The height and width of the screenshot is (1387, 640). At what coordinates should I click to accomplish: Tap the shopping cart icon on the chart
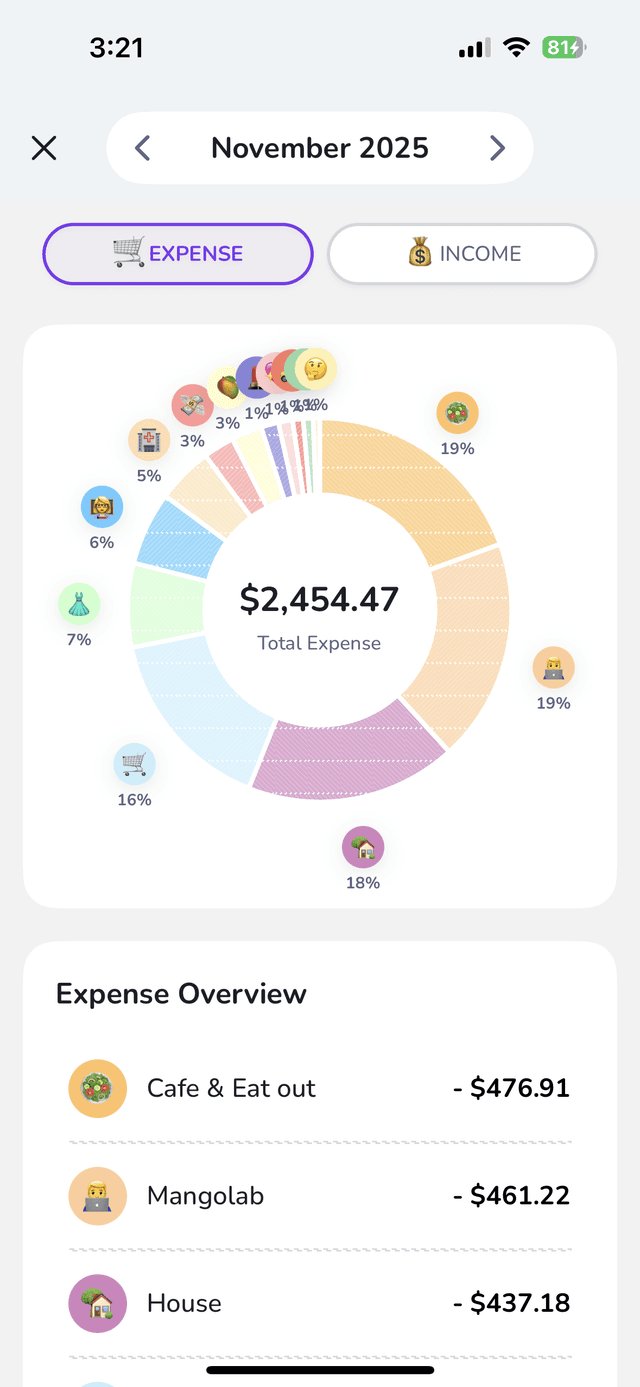click(134, 764)
